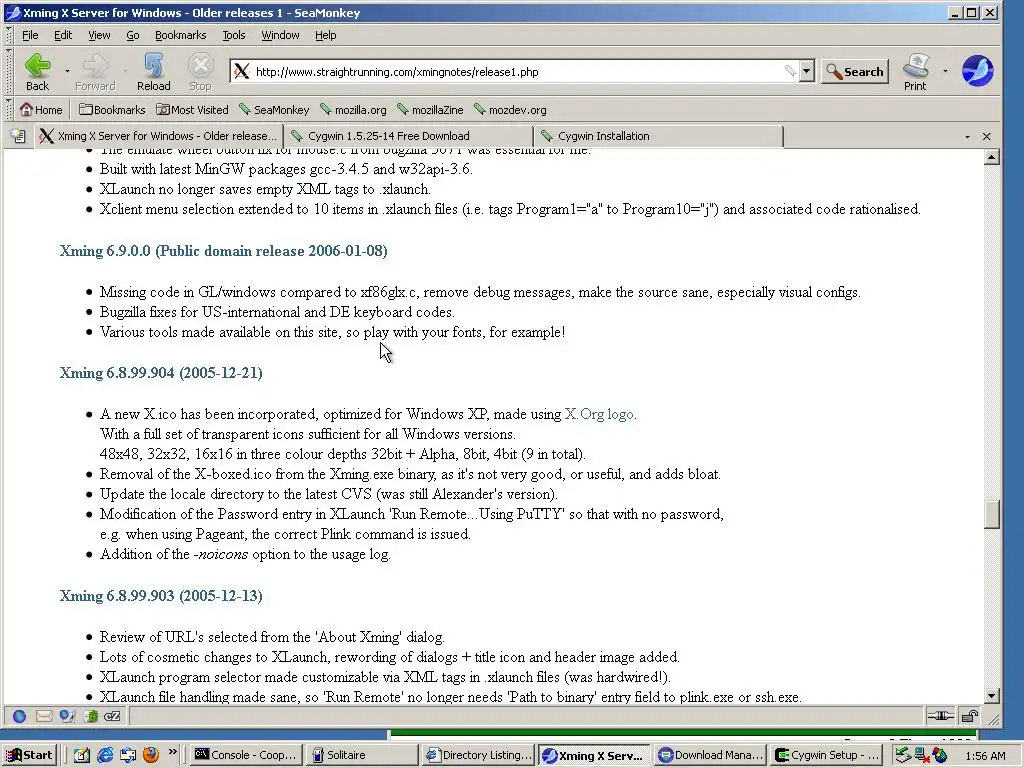Open Composer from status bar icon
The height and width of the screenshot is (768, 1024).
67,716
